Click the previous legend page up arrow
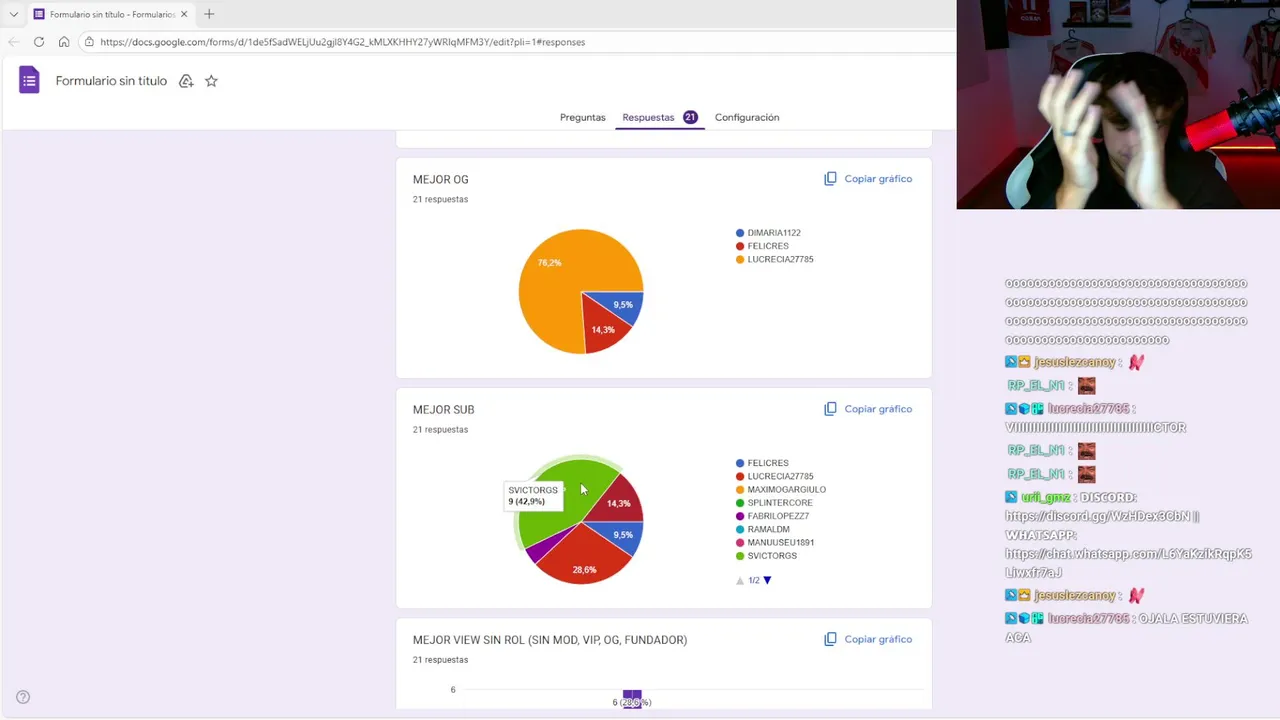Image resolution: width=1280 pixels, height=720 pixels. click(740, 580)
